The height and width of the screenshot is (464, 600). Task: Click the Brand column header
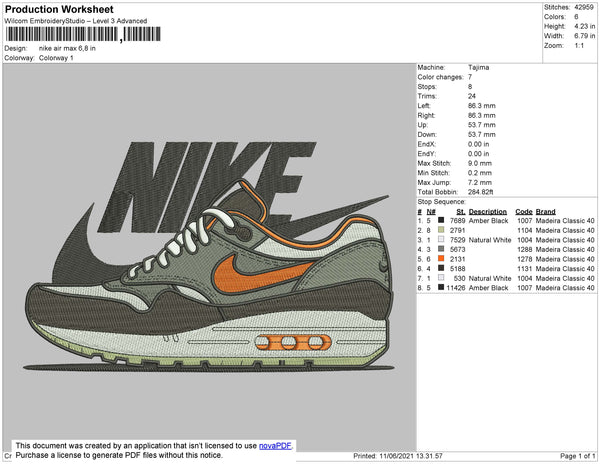pos(545,211)
